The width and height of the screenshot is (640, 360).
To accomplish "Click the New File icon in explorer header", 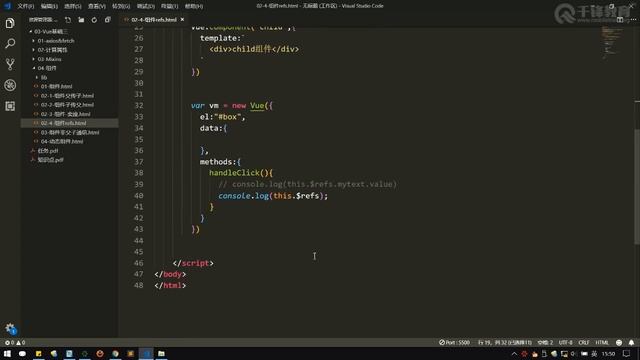I will pyautogui.click(x=68, y=20).
